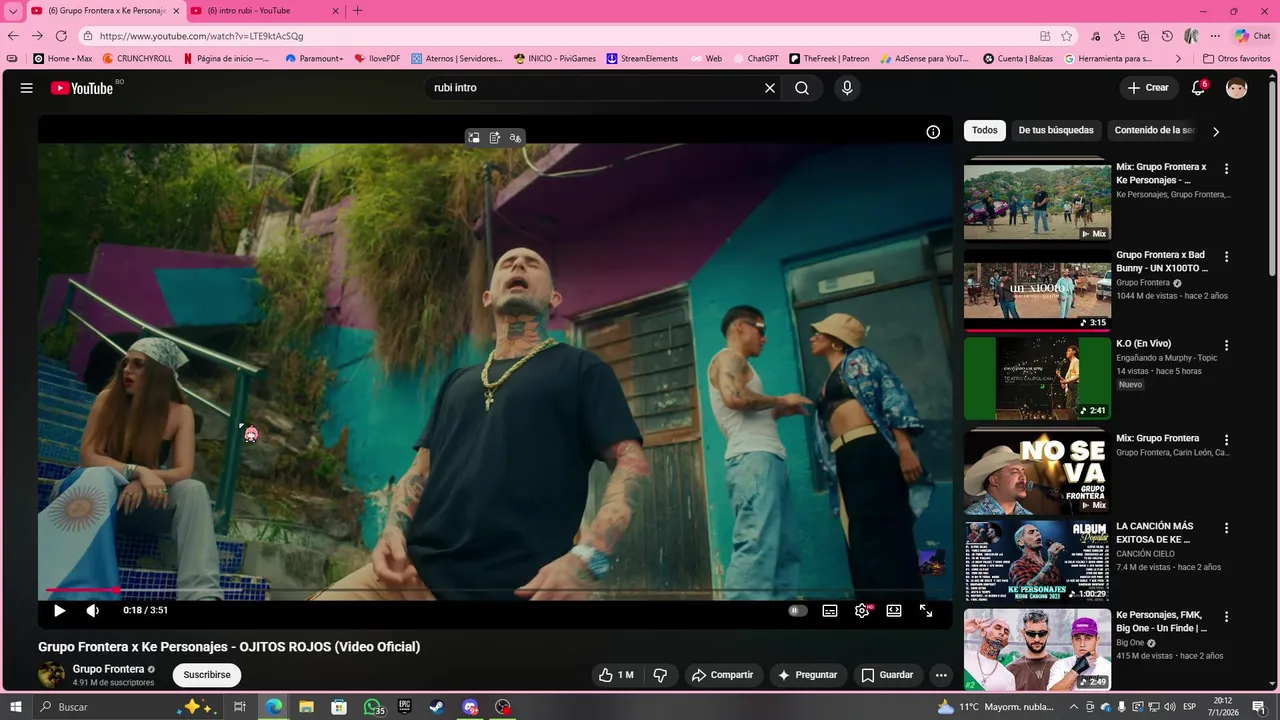Subscribe to Grupo Frontera
Image resolution: width=1280 pixels, height=720 pixels.
[x=207, y=675]
